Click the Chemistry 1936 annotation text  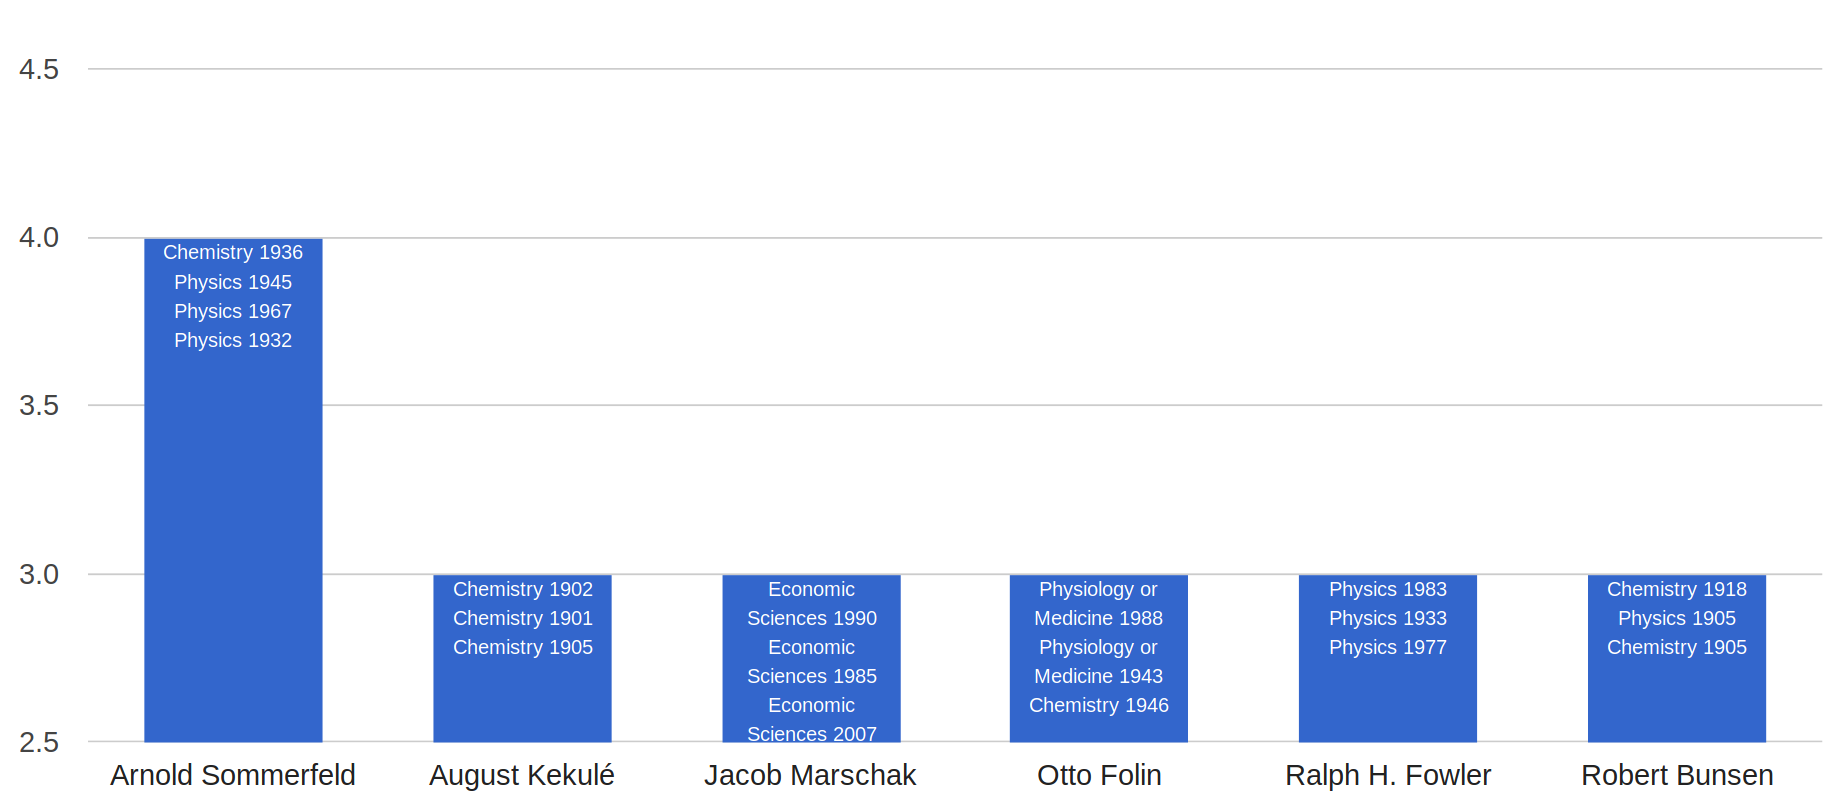[x=233, y=253]
